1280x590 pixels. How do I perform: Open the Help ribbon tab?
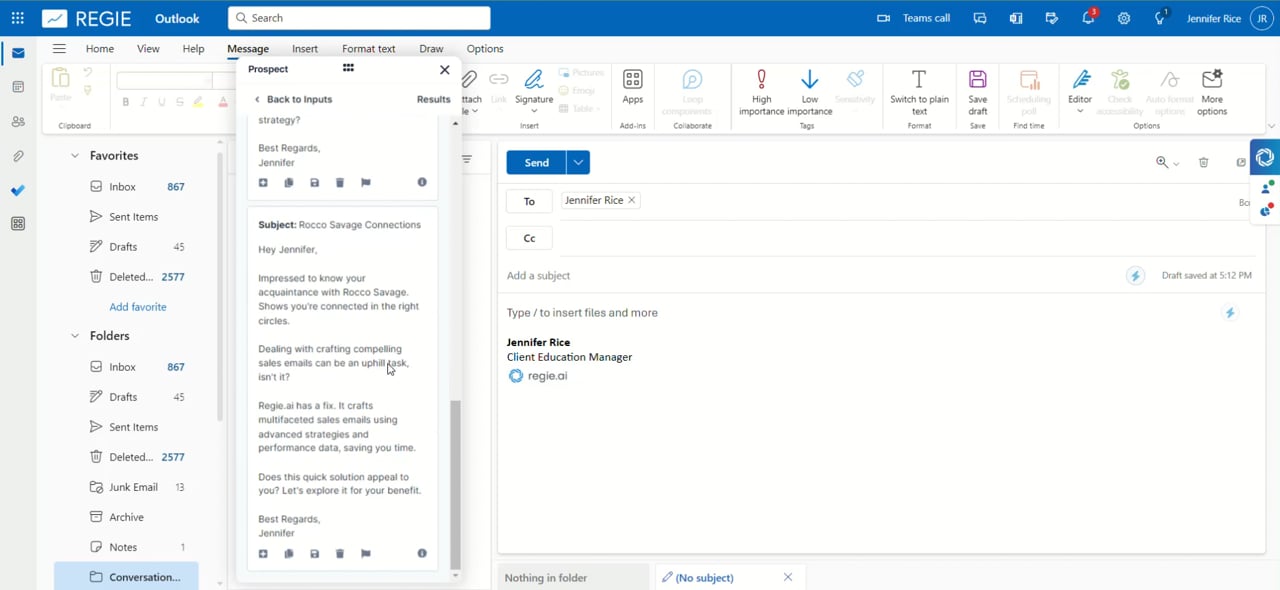pos(193,48)
